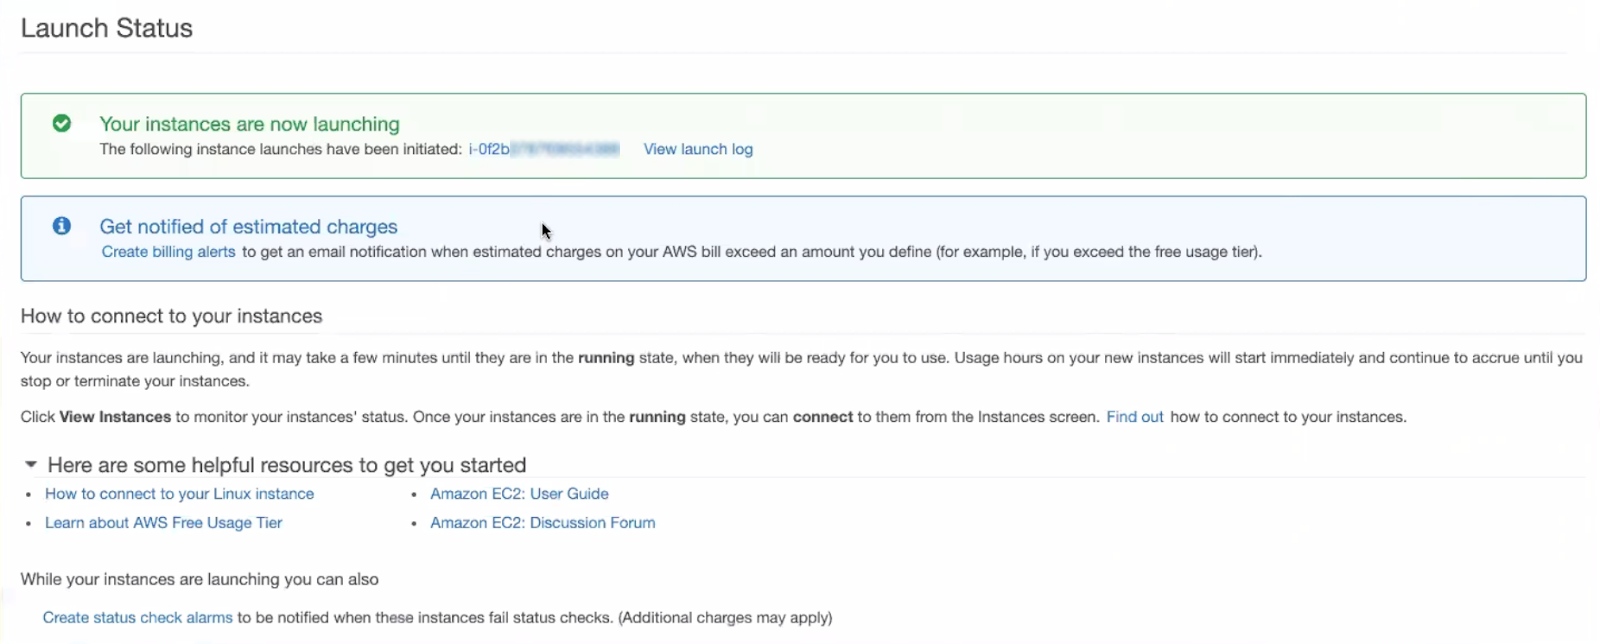The height and width of the screenshot is (644, 1600).
Task: Click 'Here are some helpful resources' heading text
Action: point(287,465)
